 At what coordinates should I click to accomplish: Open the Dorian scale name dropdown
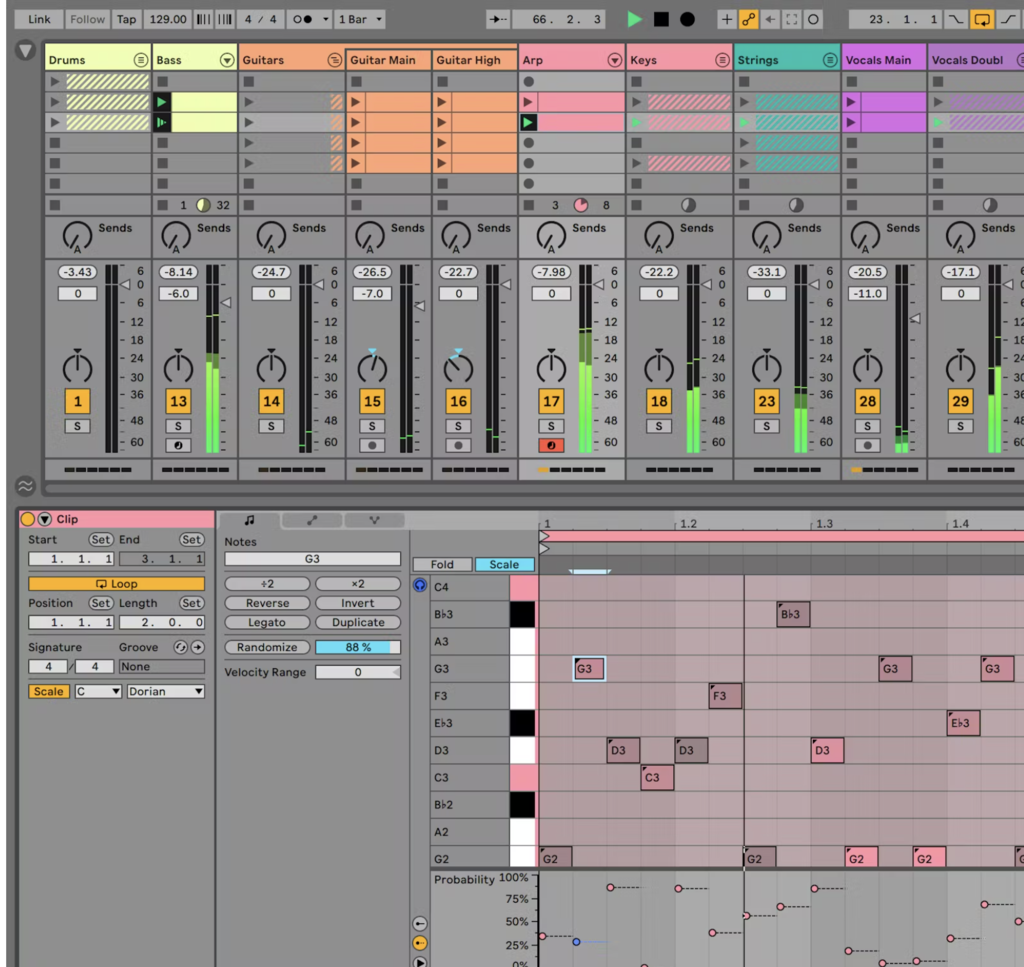click(165, 691)
